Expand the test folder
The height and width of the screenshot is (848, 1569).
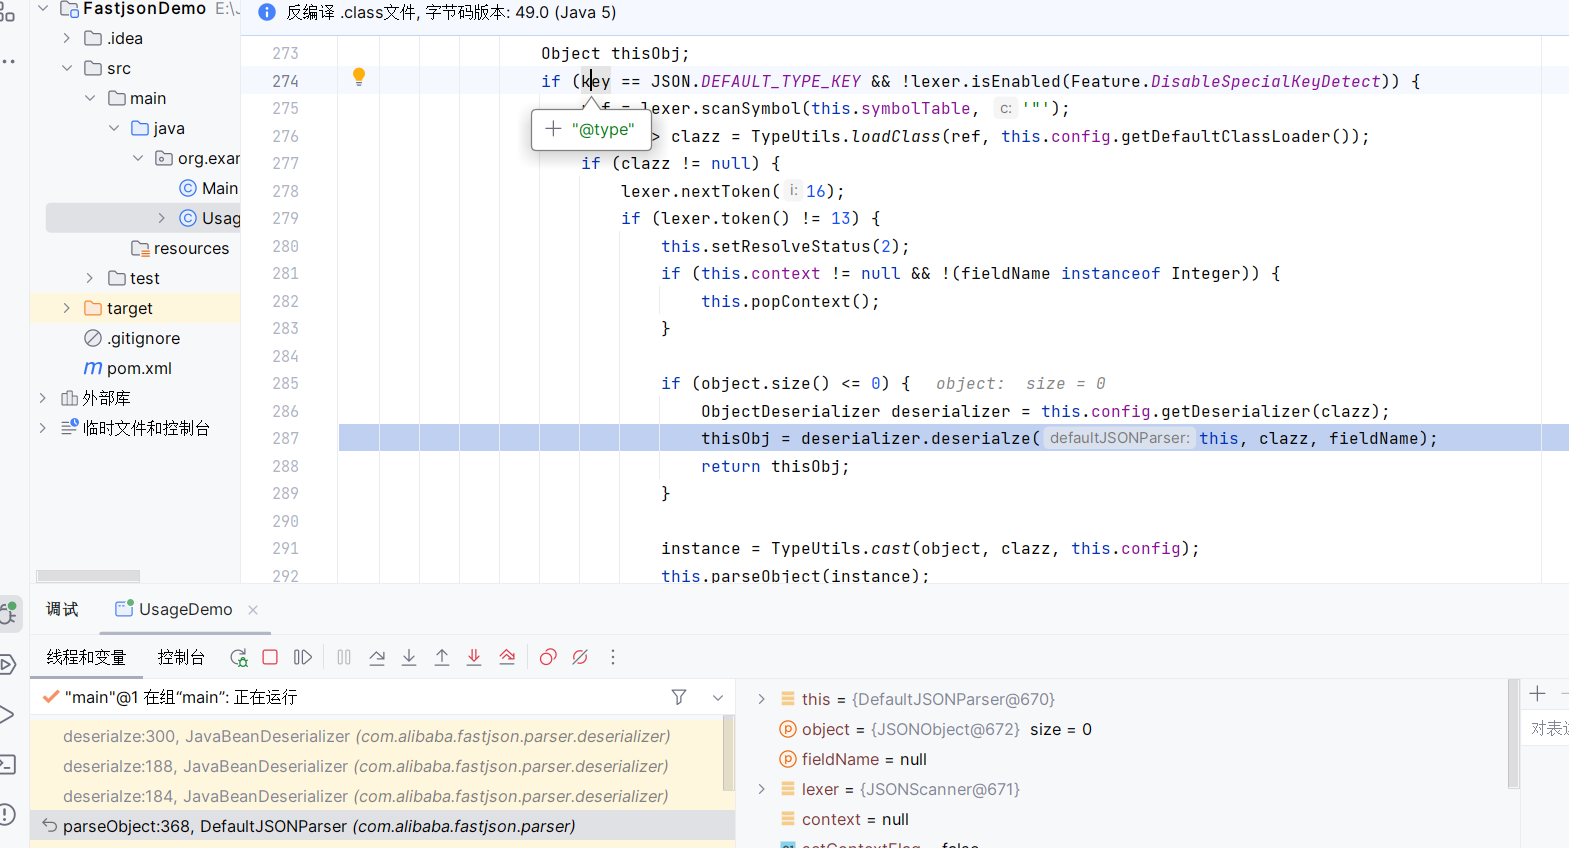(x=90, y=278)
